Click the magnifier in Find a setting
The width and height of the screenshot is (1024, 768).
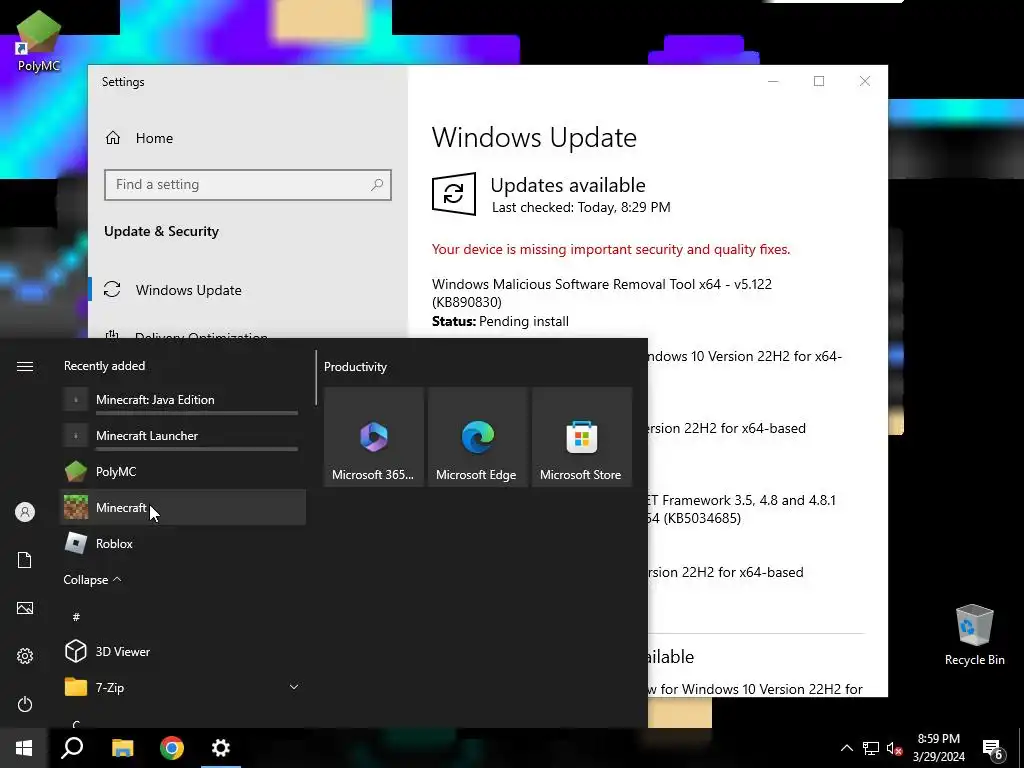click(x=377, y=185)
